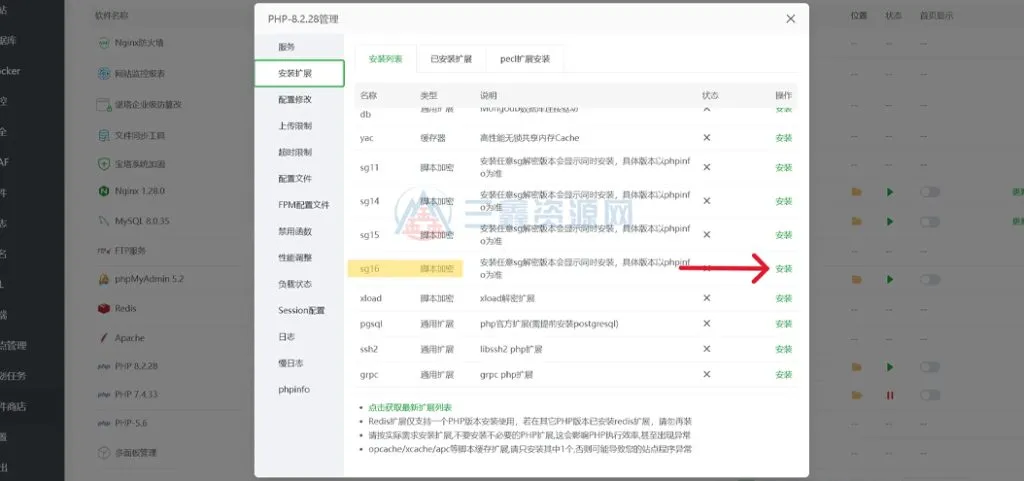Click the PHP 7.4.33 paused status icon
Screen dimensions: 1024x481
(x=889, y=395)
